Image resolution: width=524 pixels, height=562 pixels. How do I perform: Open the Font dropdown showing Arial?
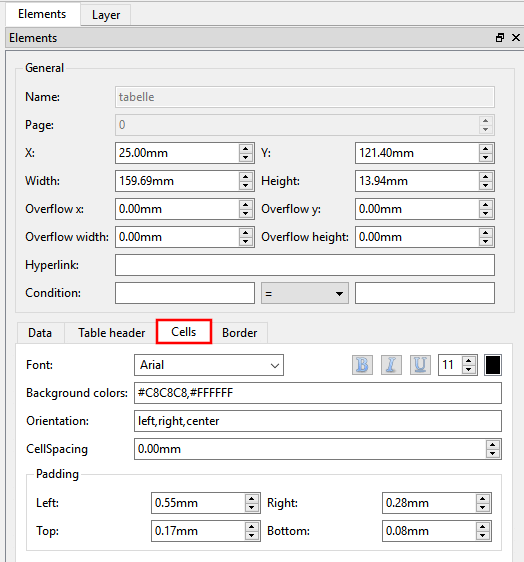tap(209, 365)
